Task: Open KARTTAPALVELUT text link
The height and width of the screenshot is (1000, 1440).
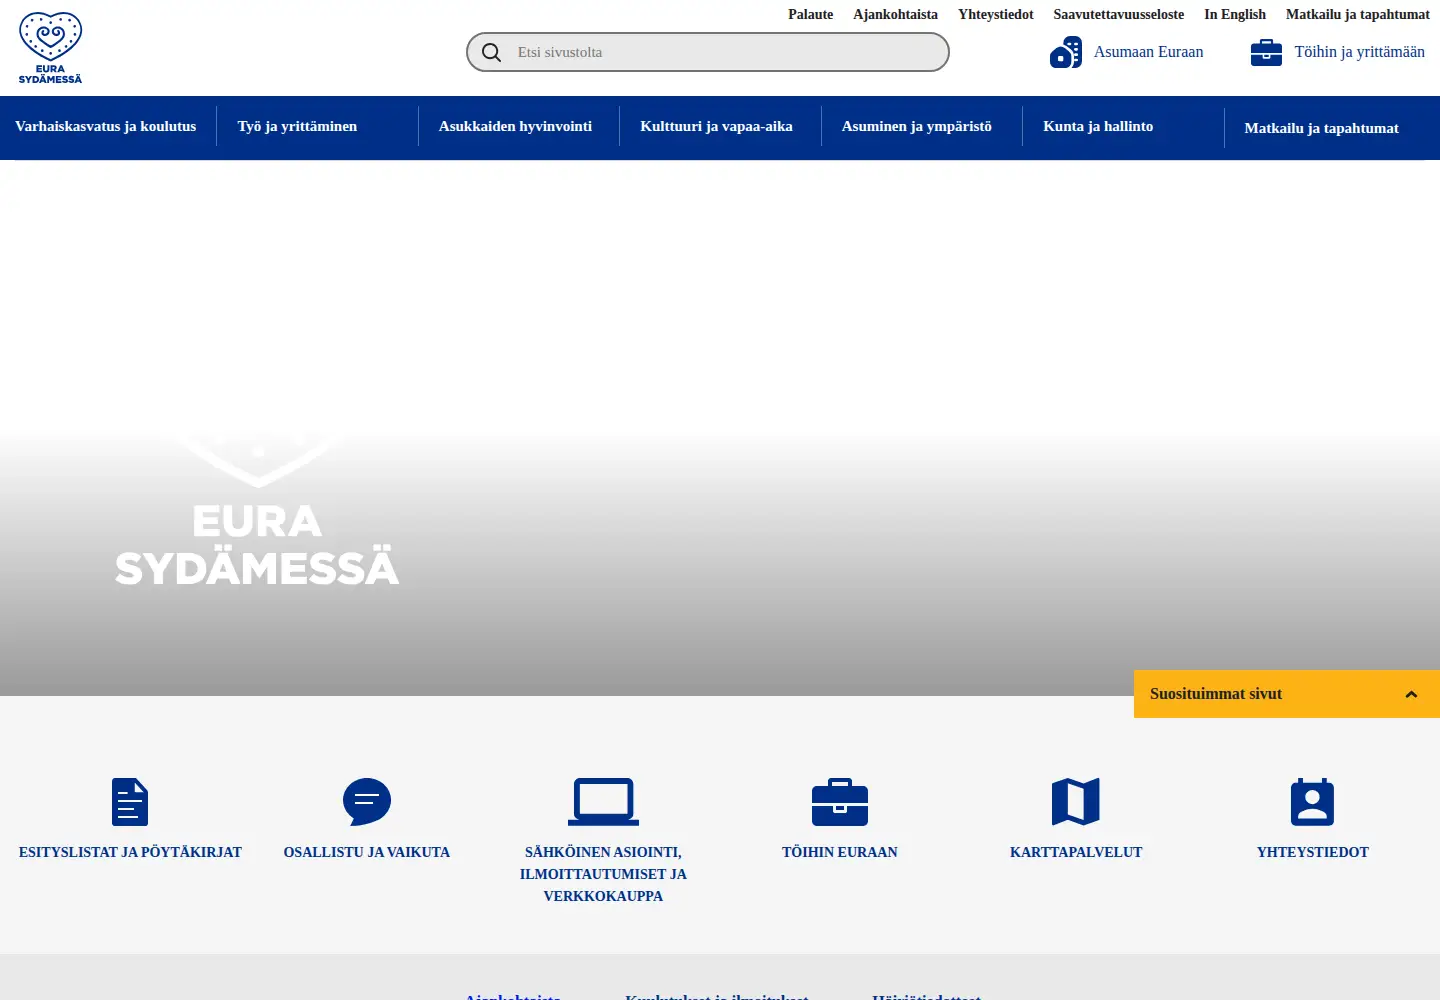Action: (x=1076, y=852)
